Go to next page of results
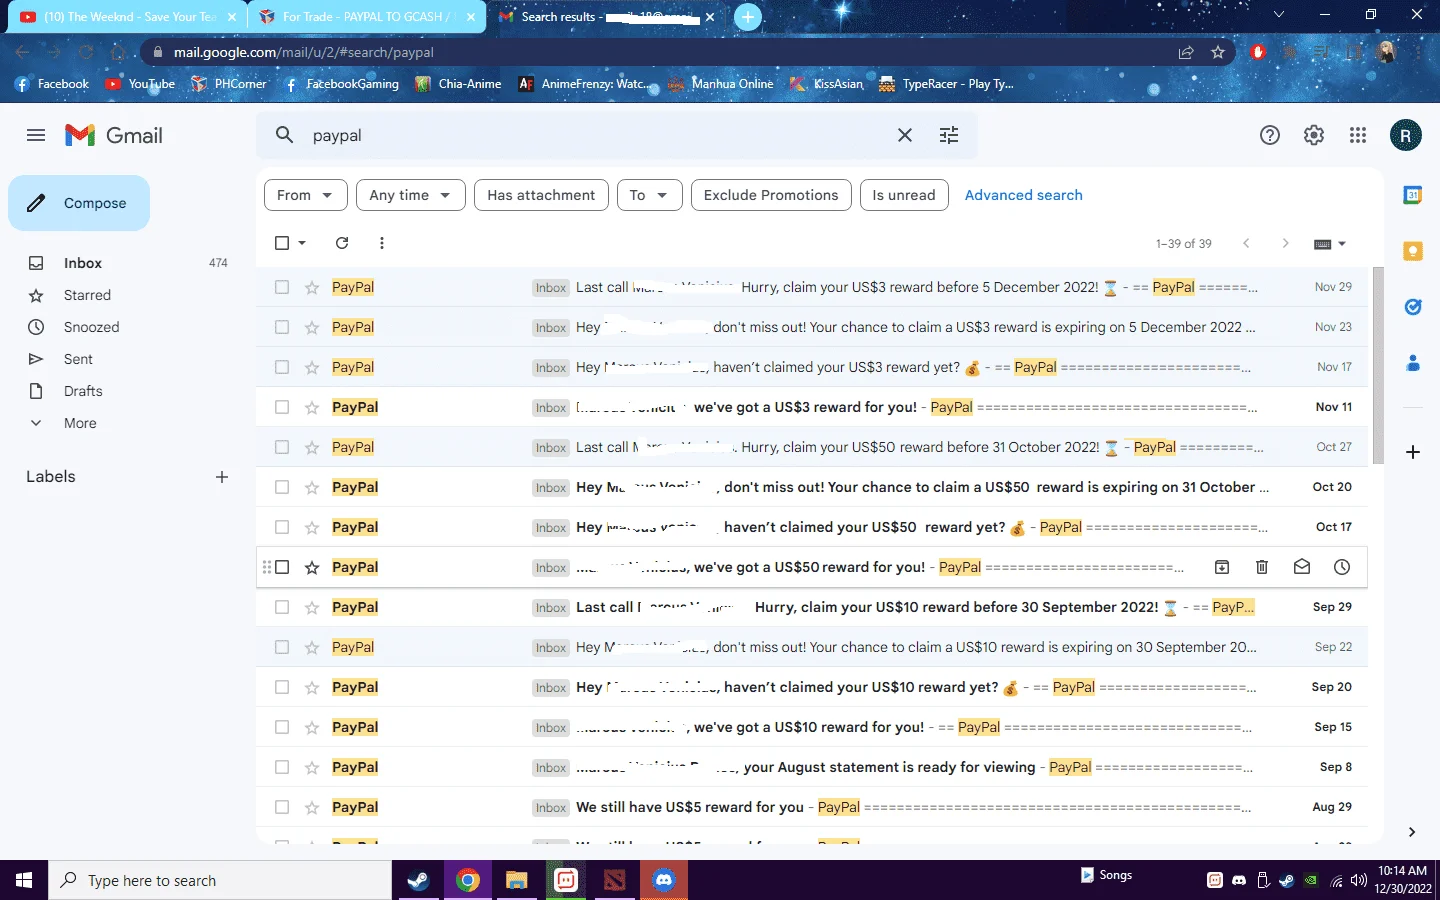This screenshot has height=900, width=1440. coord(1285,243)
